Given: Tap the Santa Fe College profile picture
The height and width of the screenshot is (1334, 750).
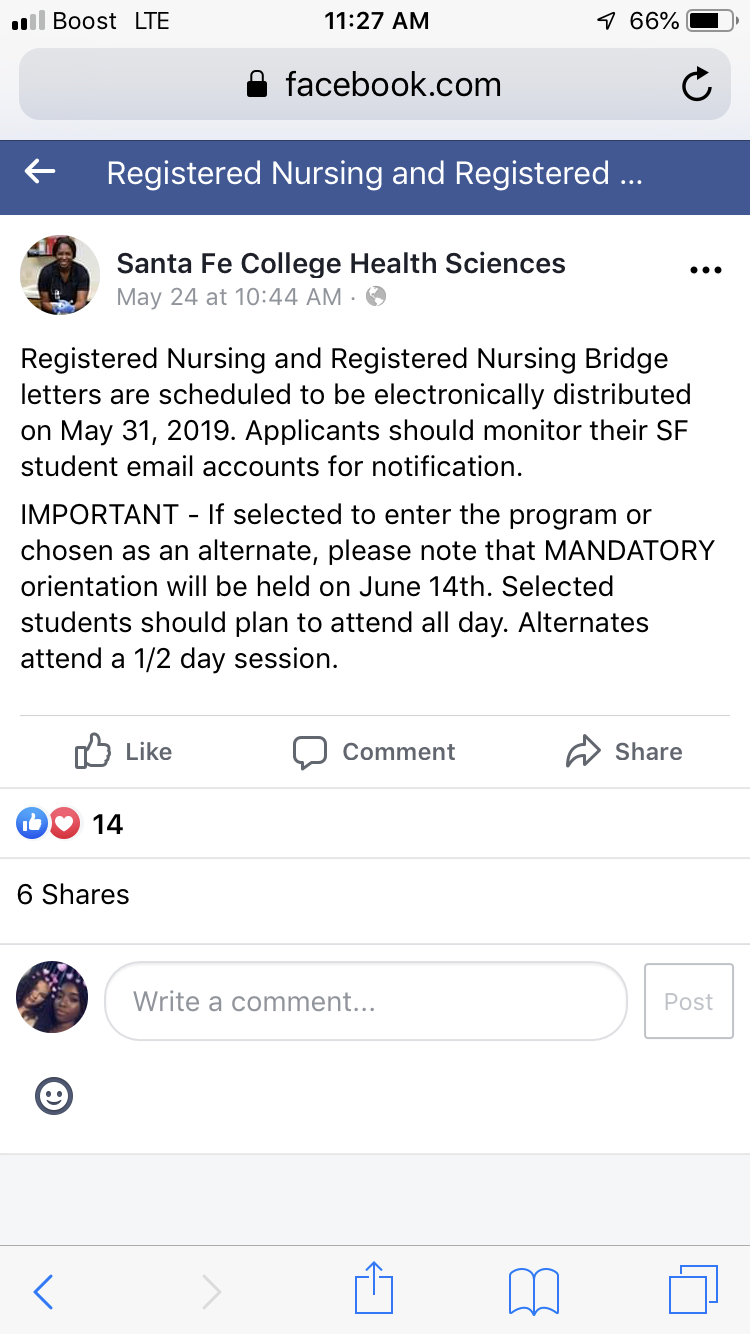Looking at the screenshot, I should [60, 275].
